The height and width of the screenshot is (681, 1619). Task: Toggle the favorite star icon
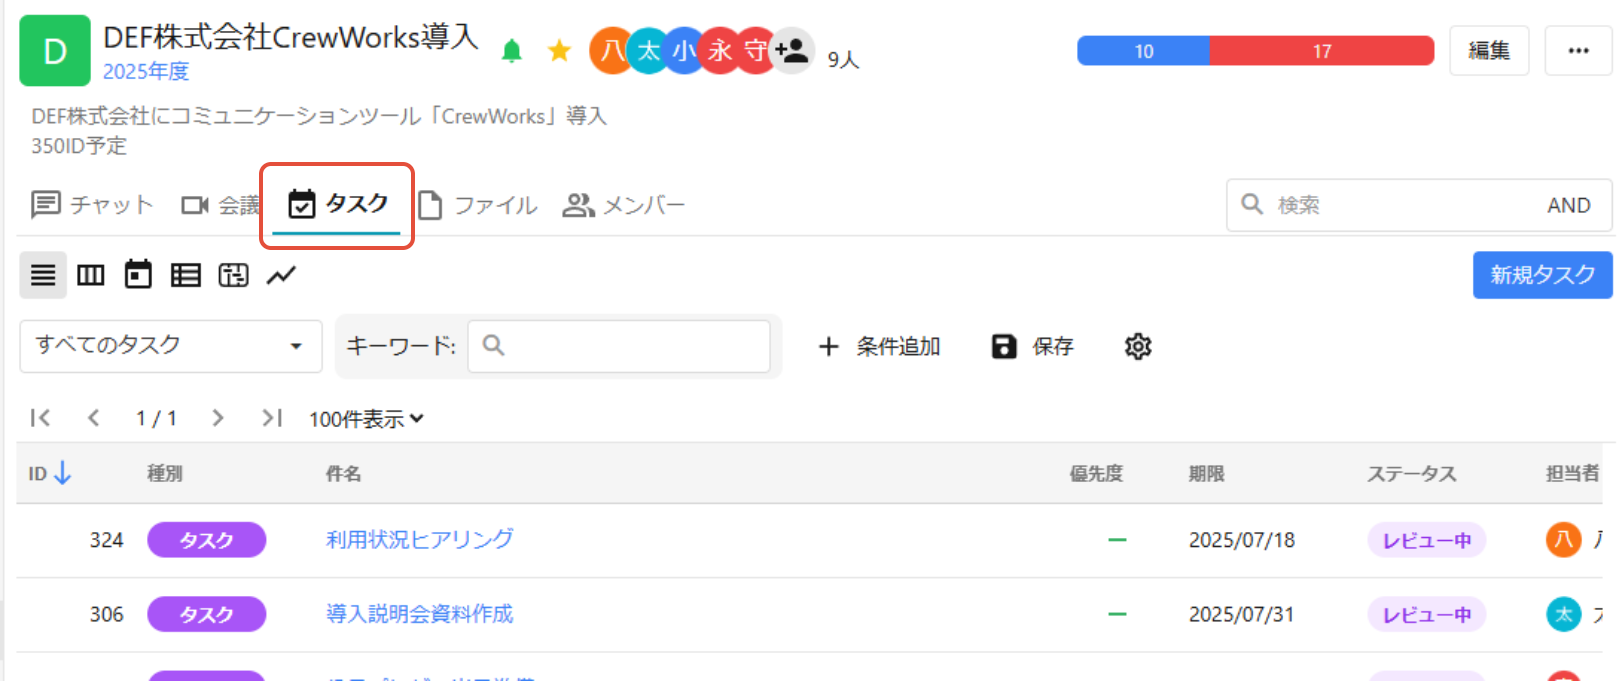click(560, 51)
